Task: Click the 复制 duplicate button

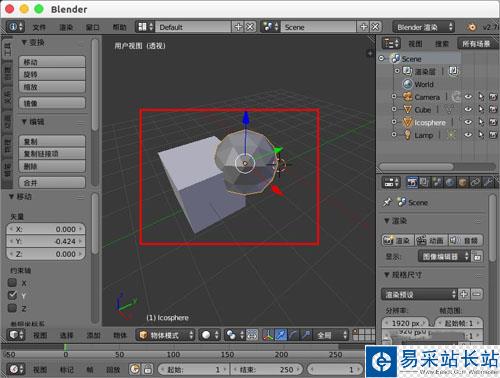Action: pos(52,141)
